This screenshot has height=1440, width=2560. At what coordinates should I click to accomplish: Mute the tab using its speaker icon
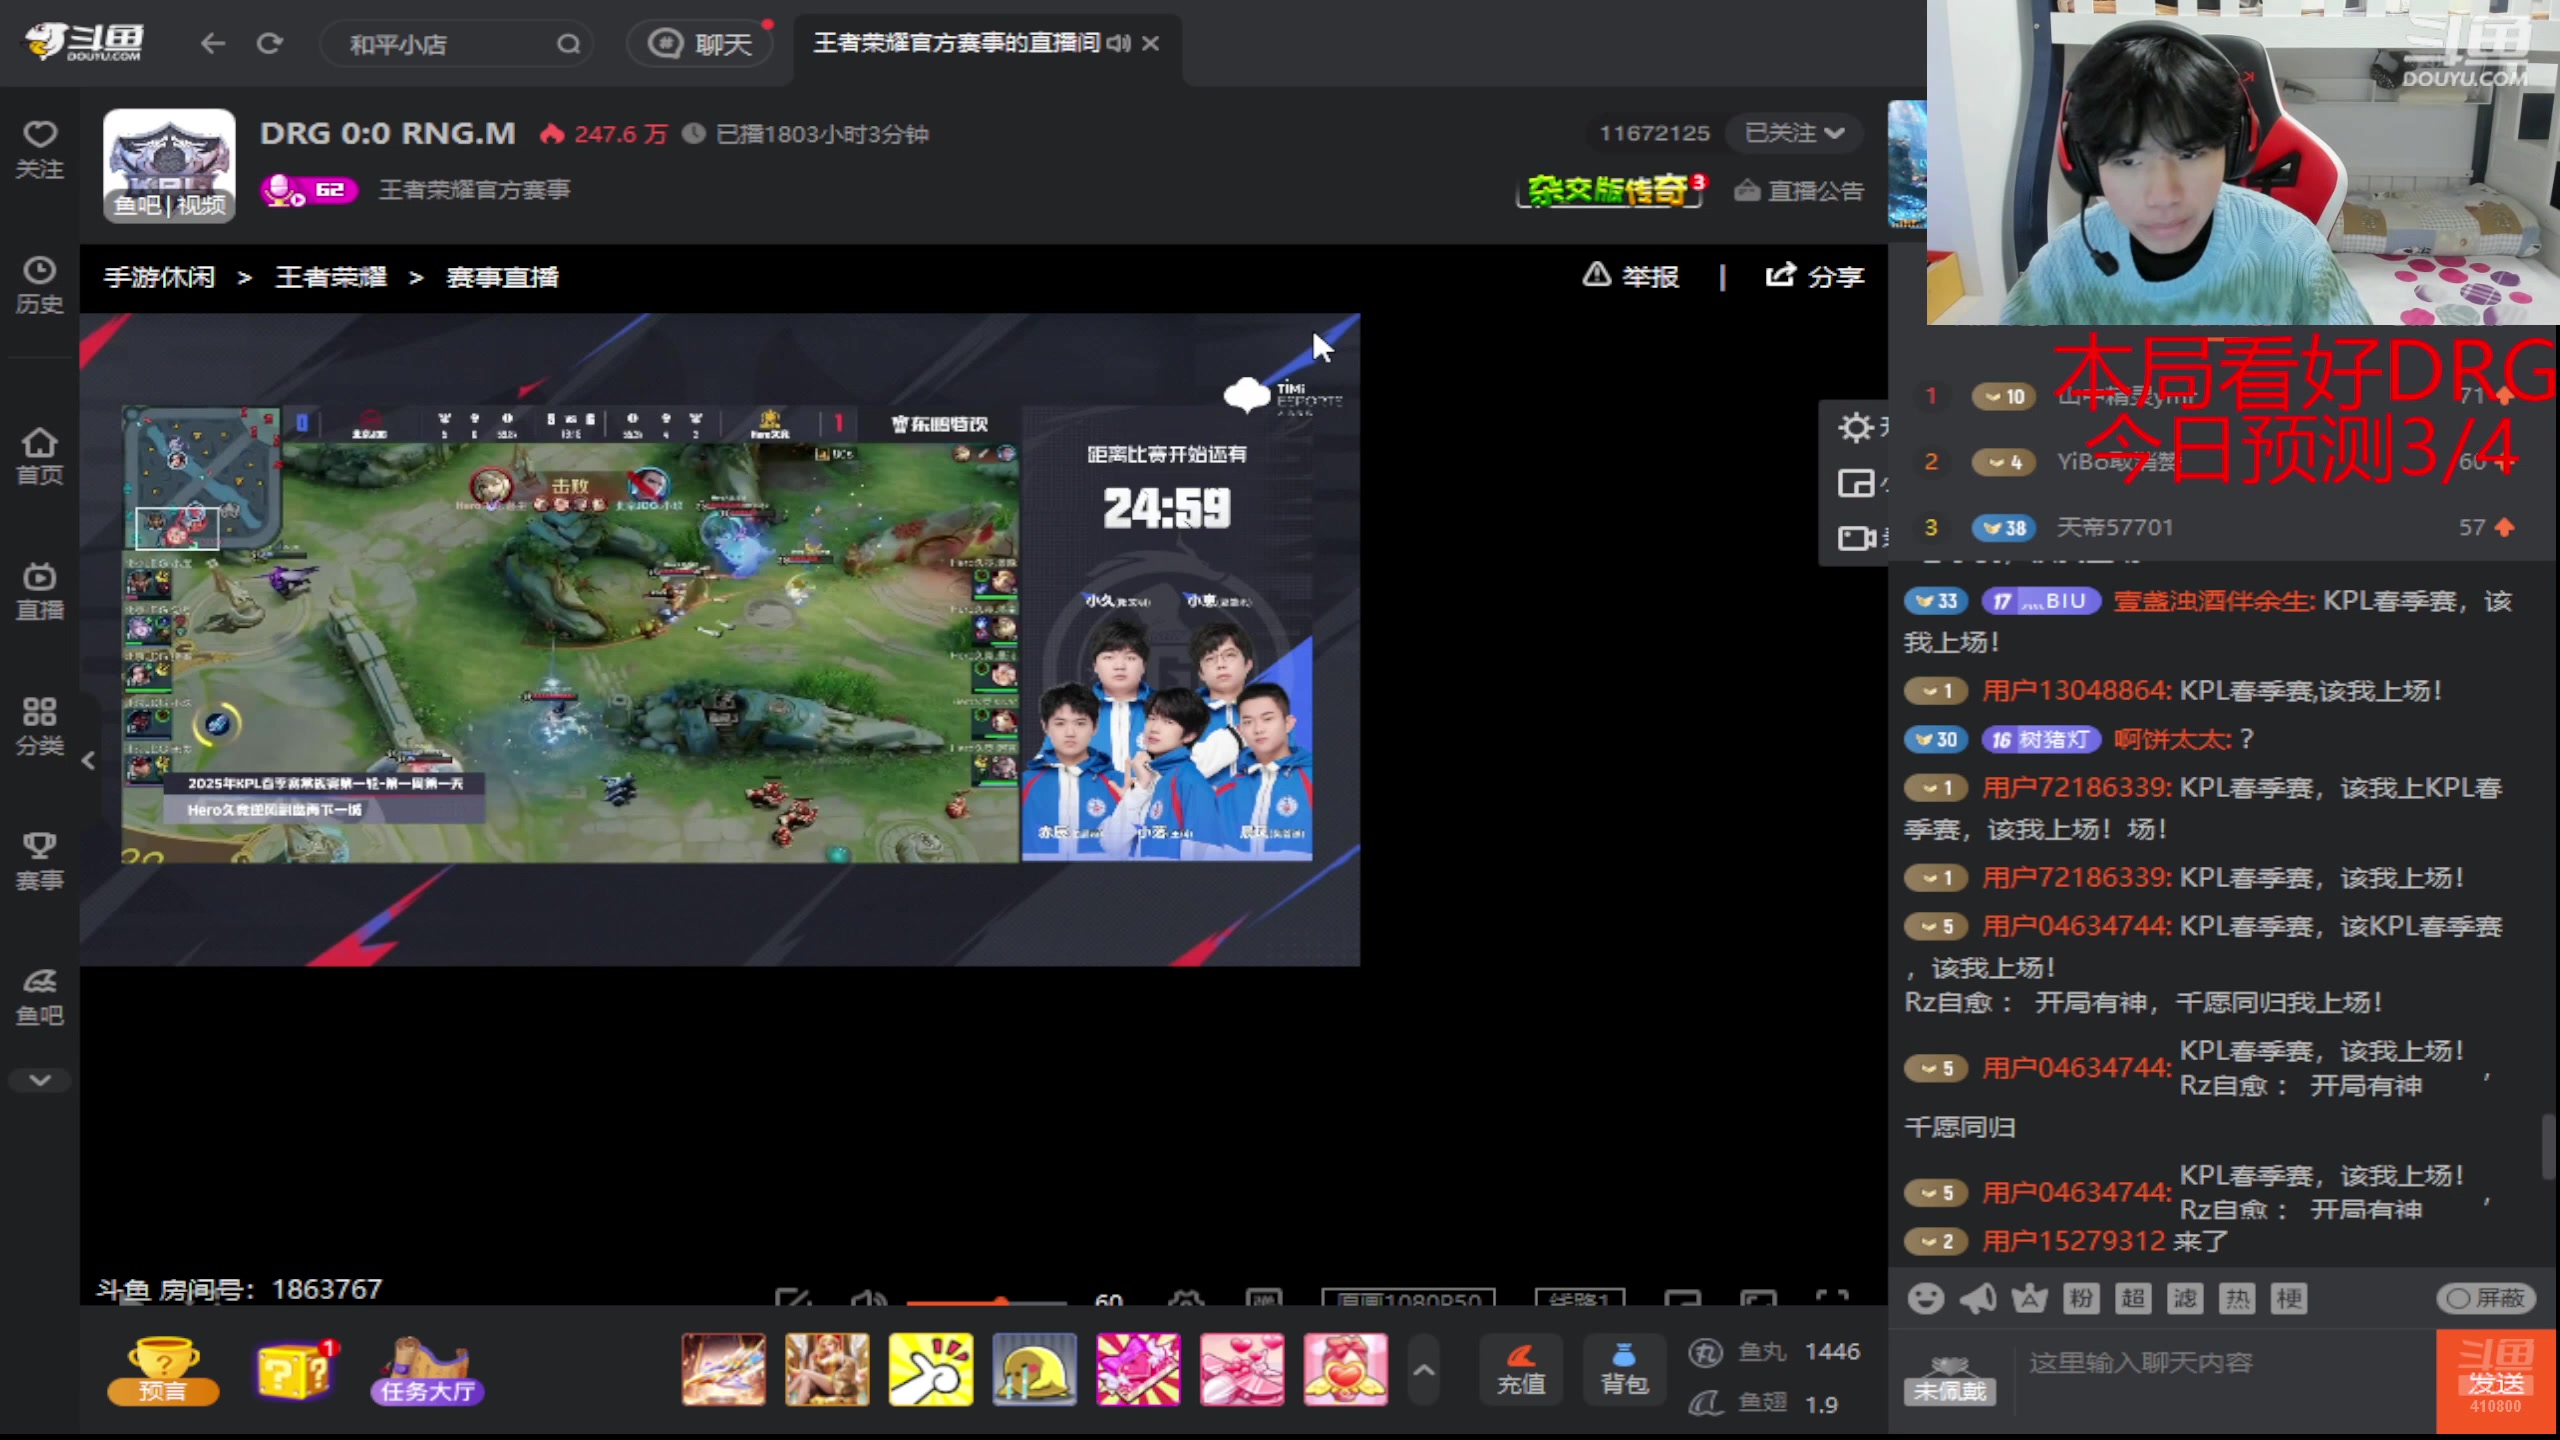tap(1118, 43)
